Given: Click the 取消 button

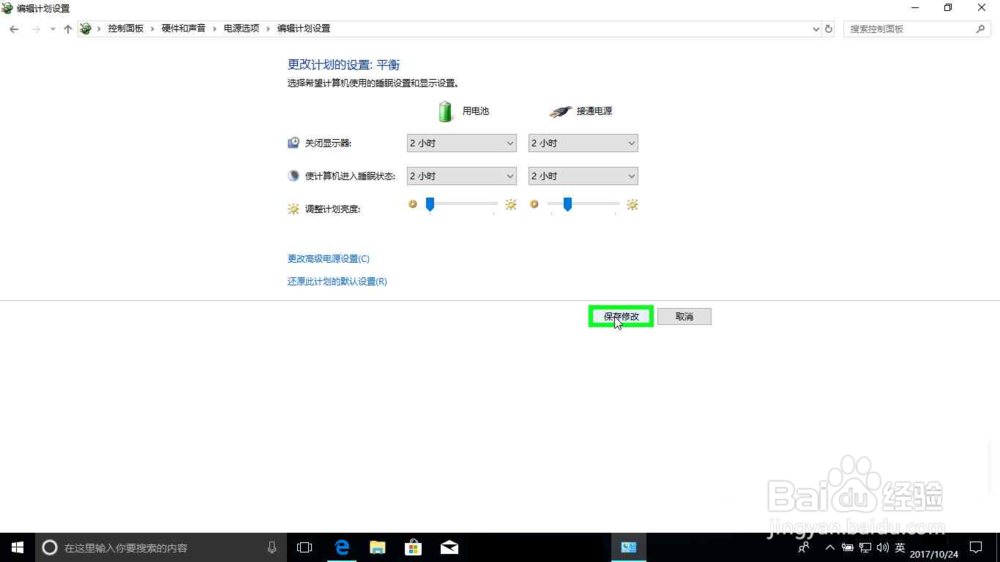Looking at the screenshot, I should pos(684,316).
